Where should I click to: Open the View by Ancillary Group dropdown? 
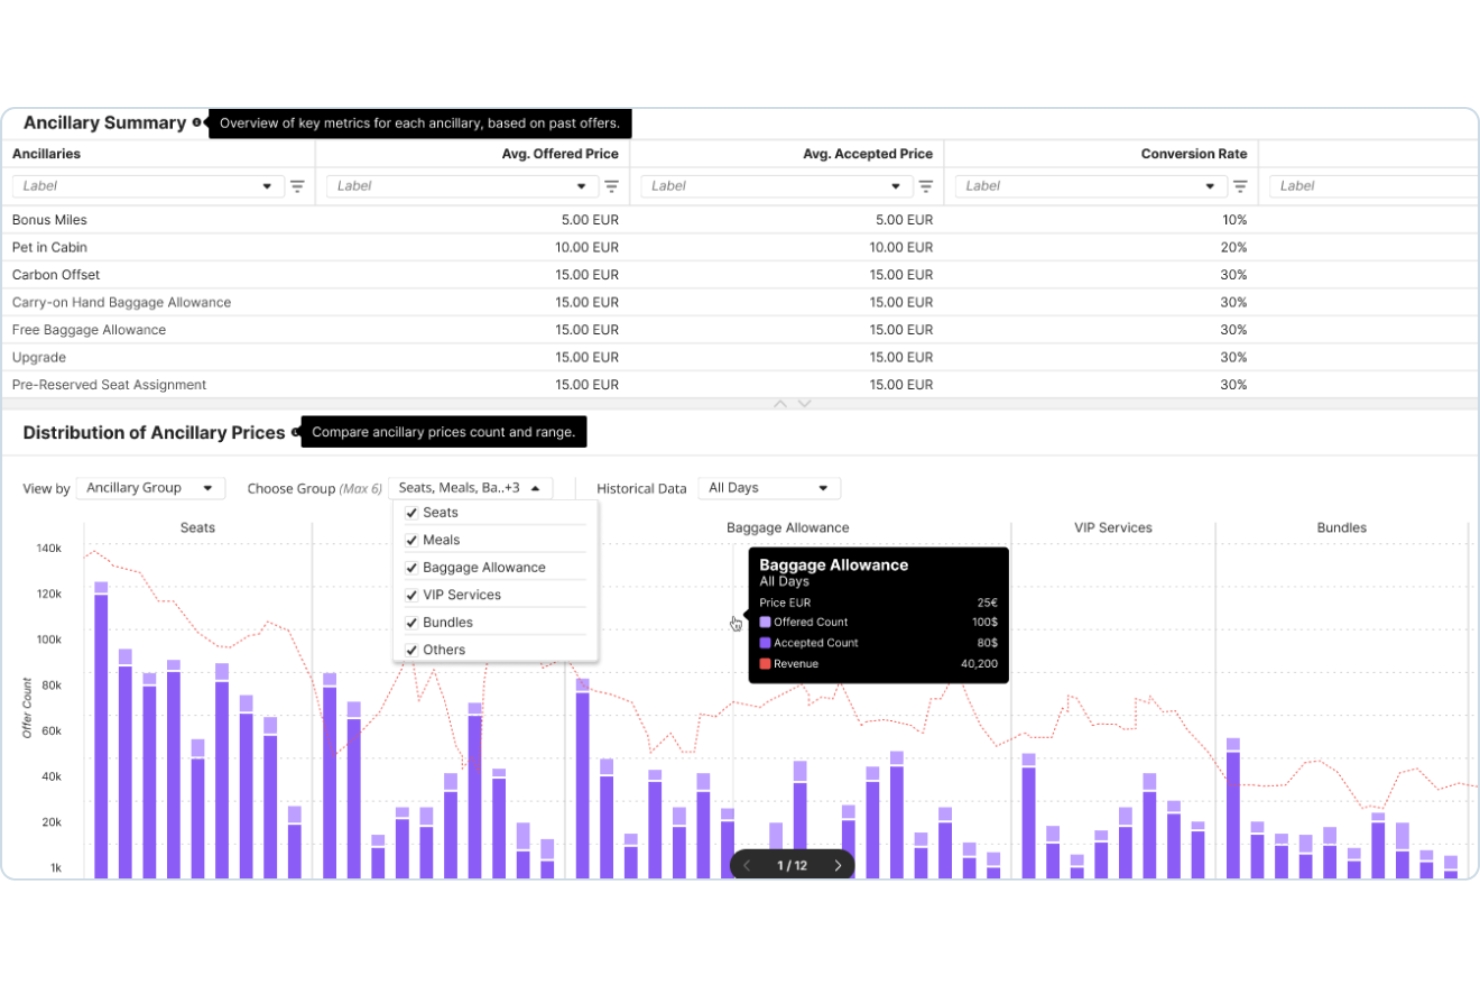[x=150, y=488]
